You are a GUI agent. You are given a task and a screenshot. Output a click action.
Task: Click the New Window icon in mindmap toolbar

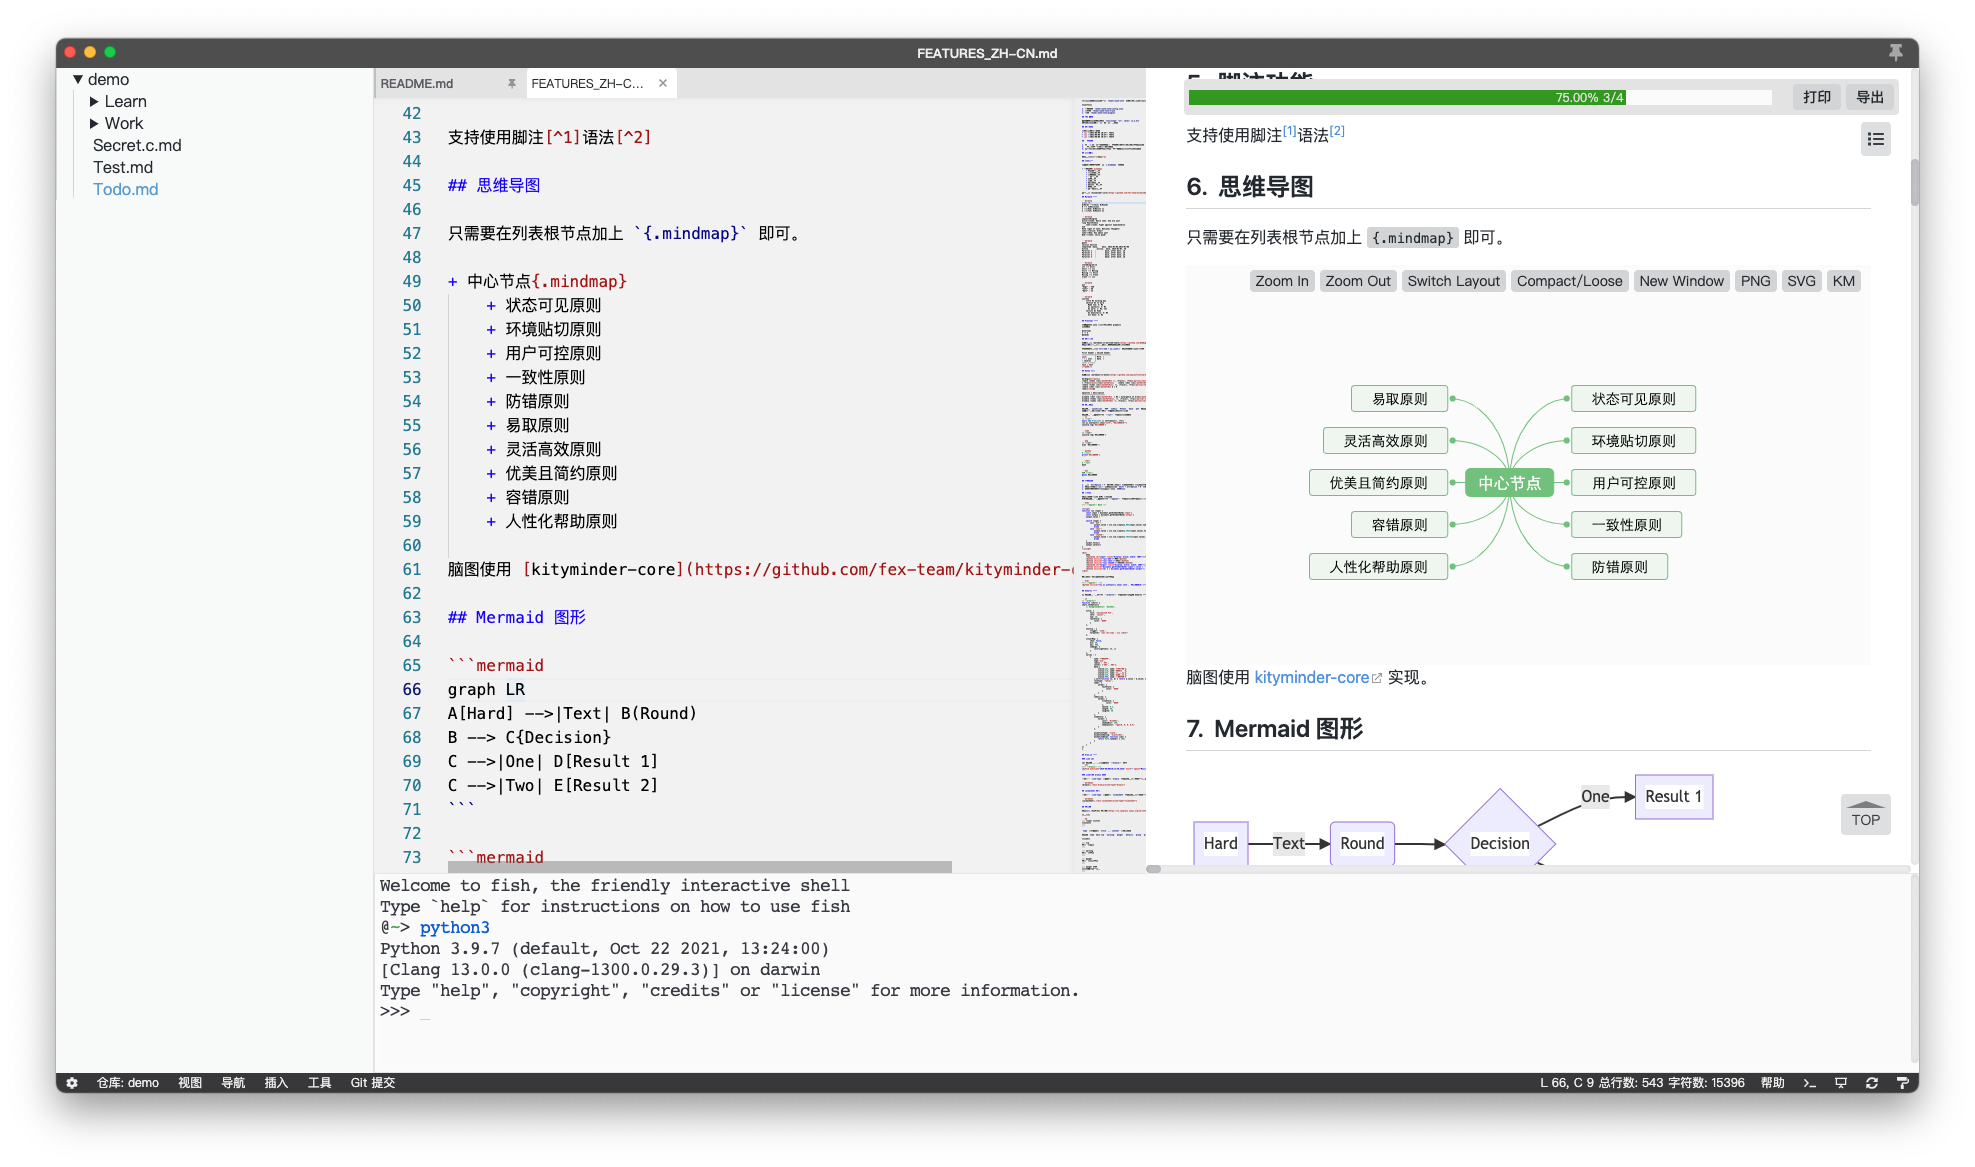1683,282
